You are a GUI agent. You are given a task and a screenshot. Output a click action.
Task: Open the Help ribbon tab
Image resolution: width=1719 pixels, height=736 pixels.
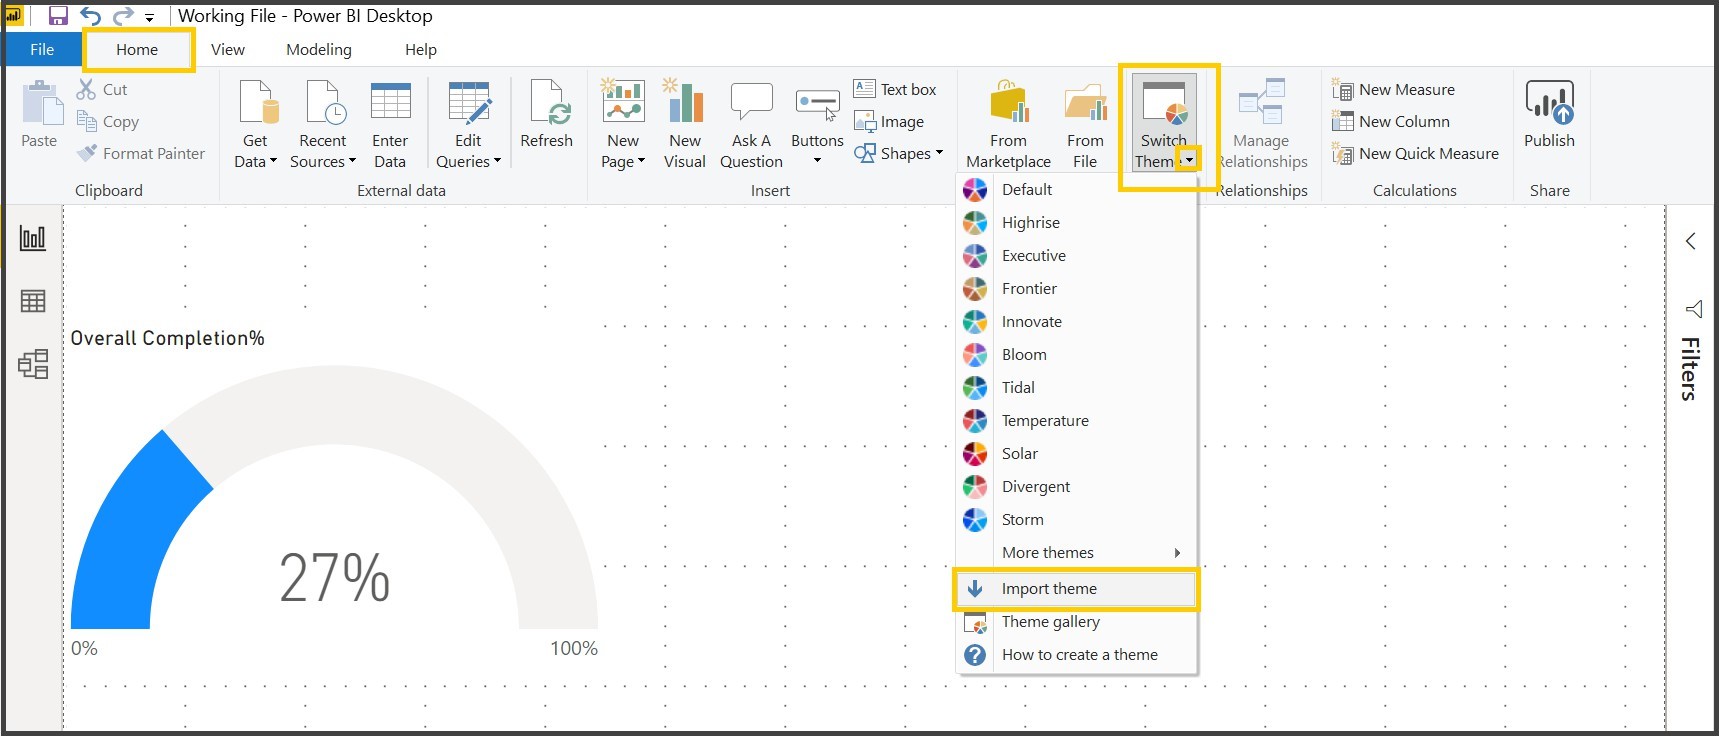coord(421,50)
